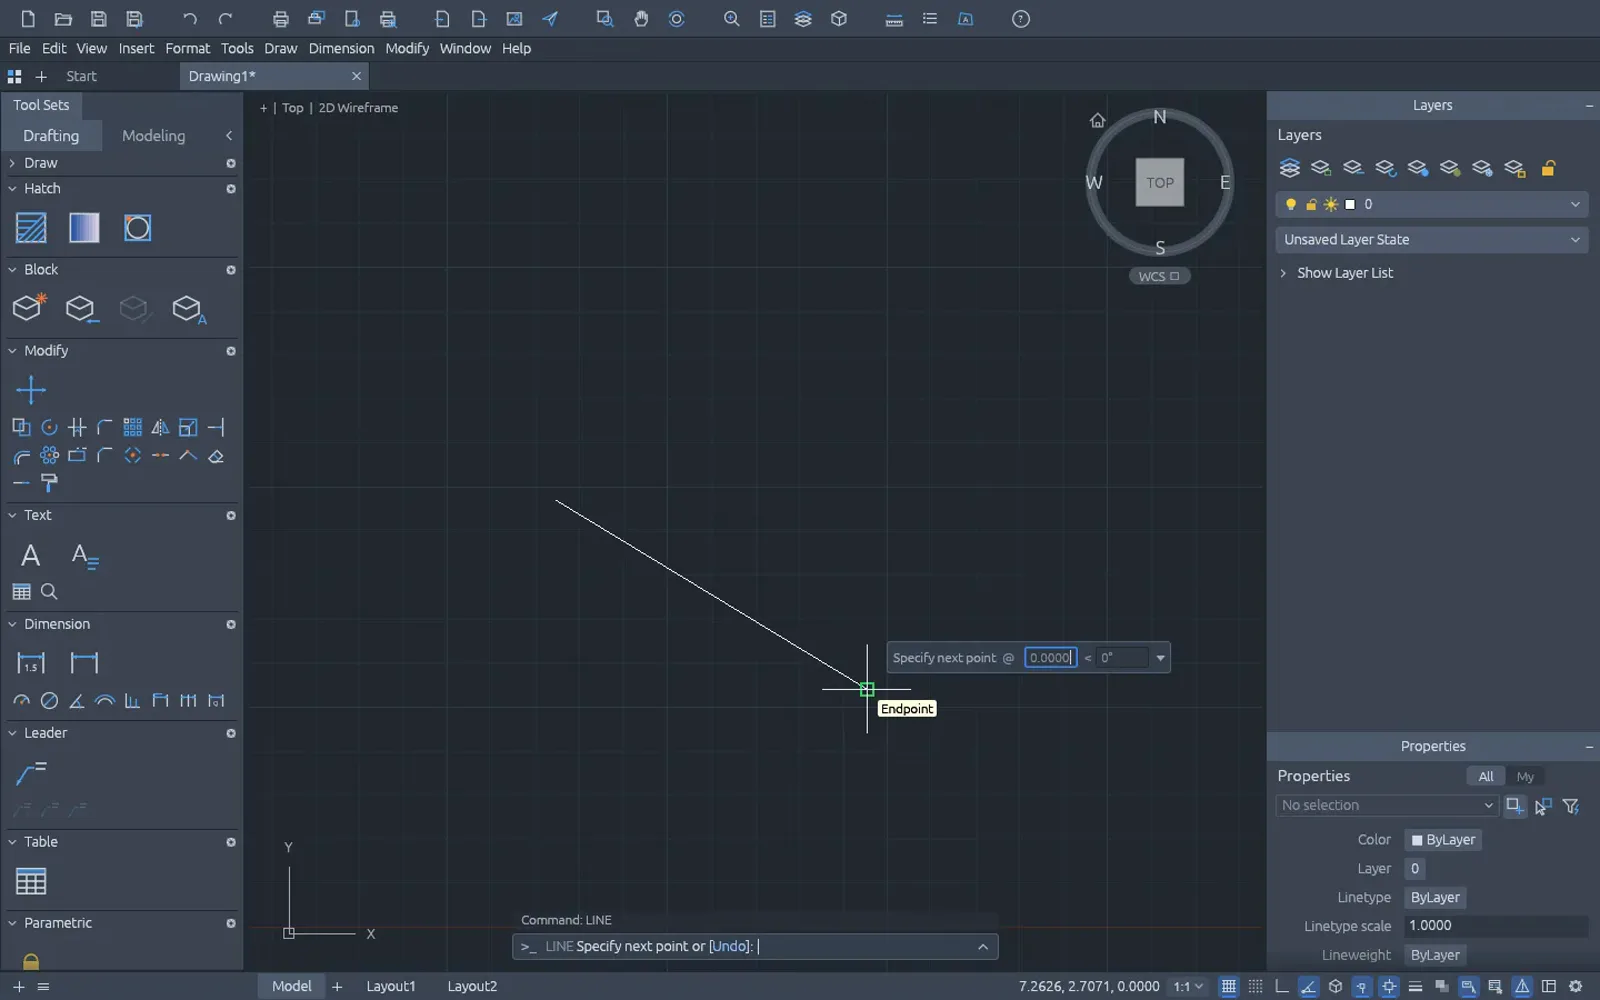Switch to the Modeling tab
The width and height of the screenshot is (1600, 1000).
pos(153,136)
